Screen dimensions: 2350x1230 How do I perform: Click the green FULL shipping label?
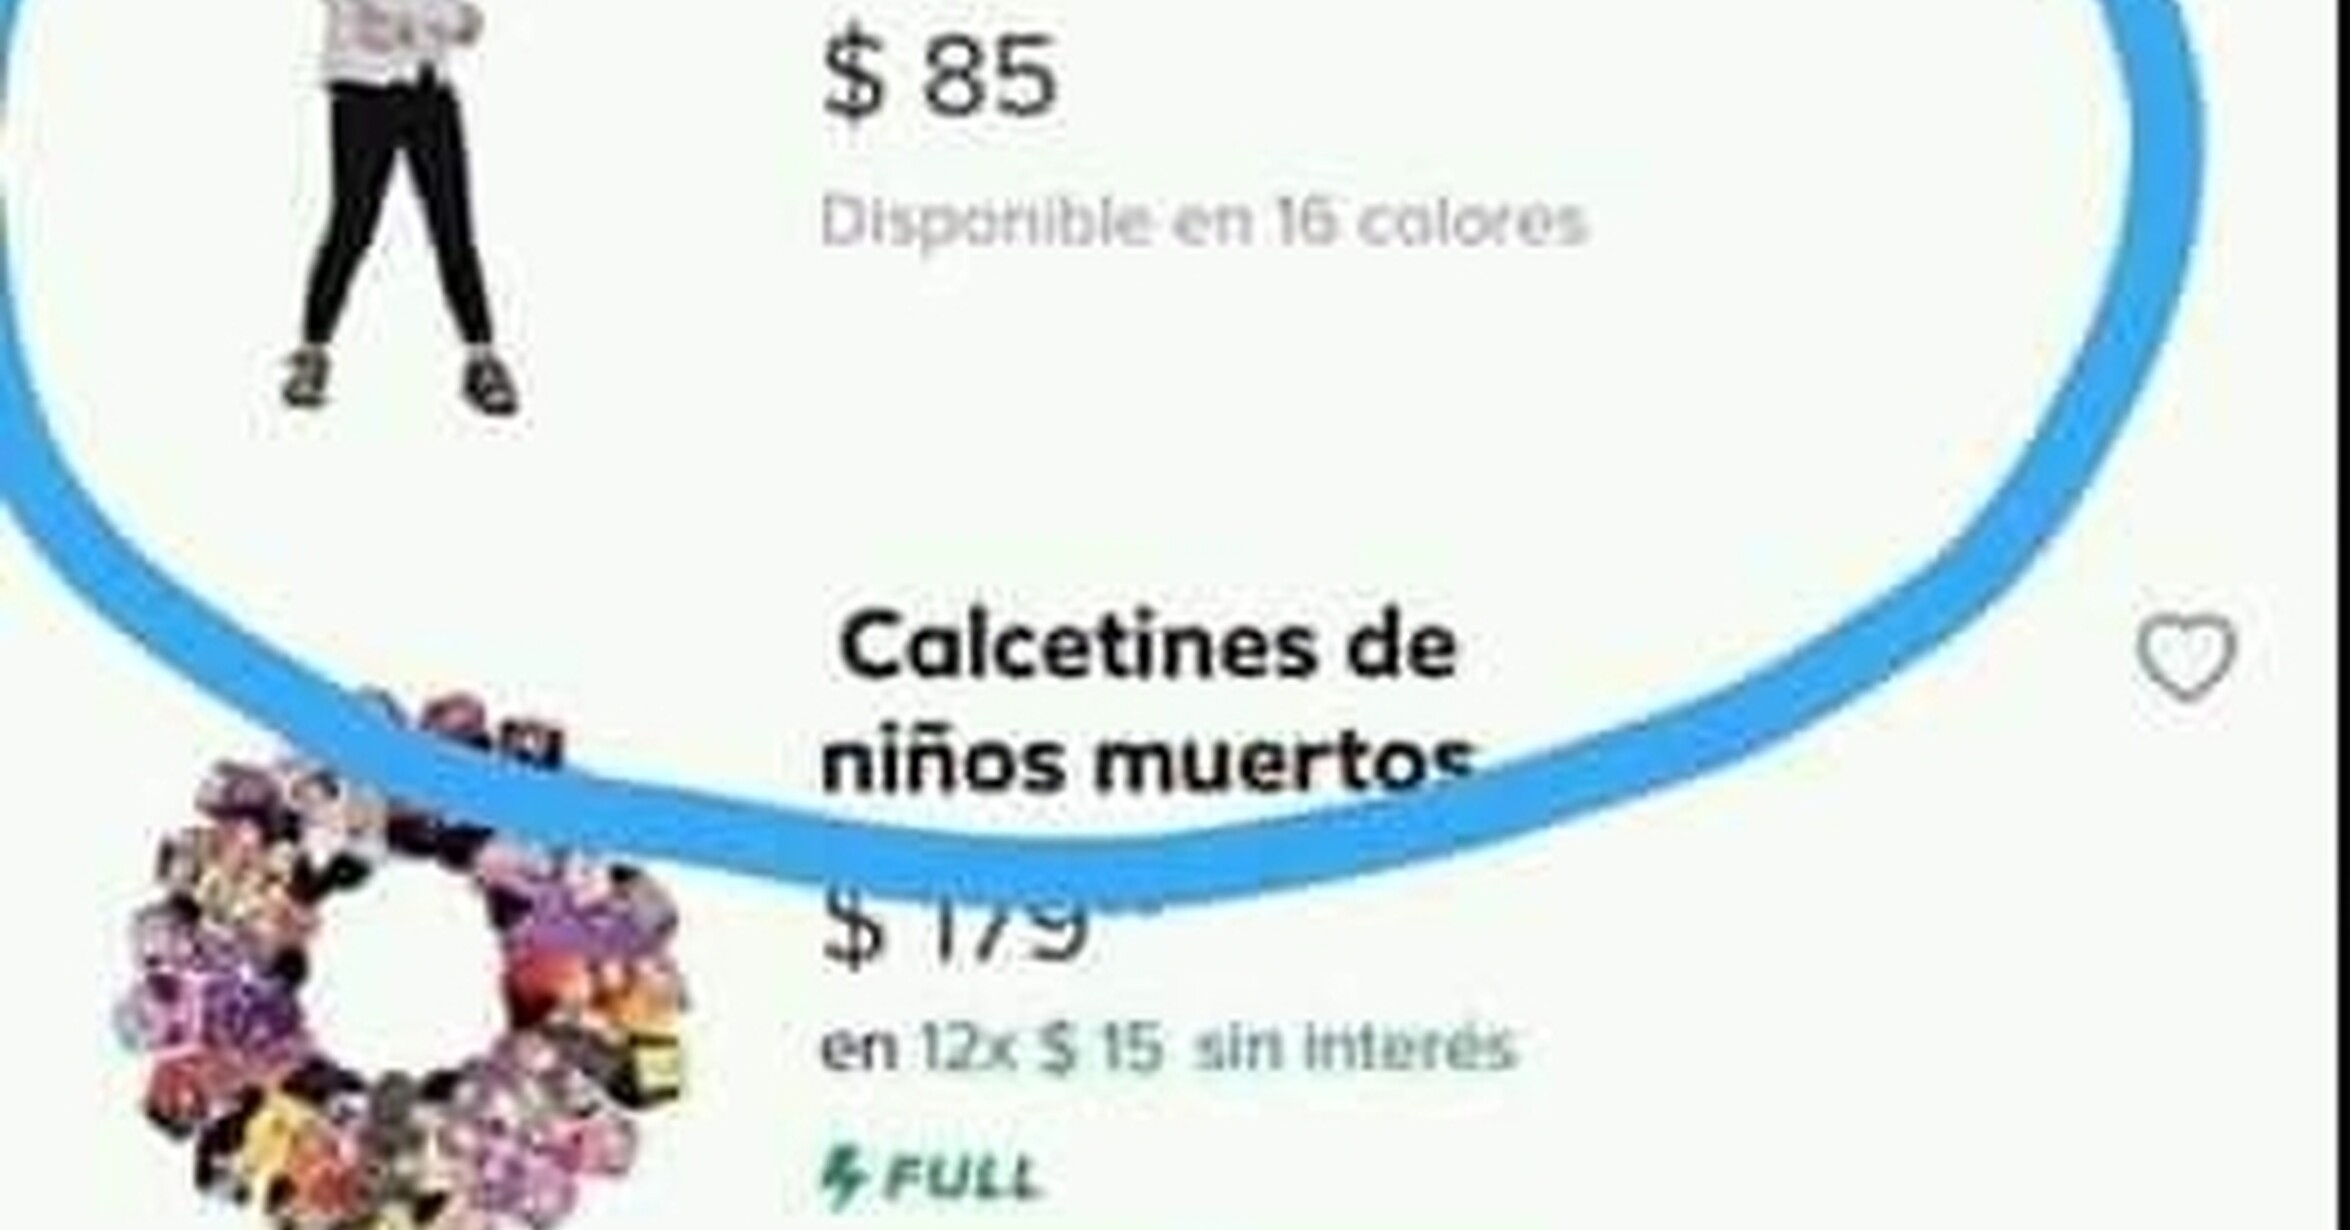[x=931, y=1178]
